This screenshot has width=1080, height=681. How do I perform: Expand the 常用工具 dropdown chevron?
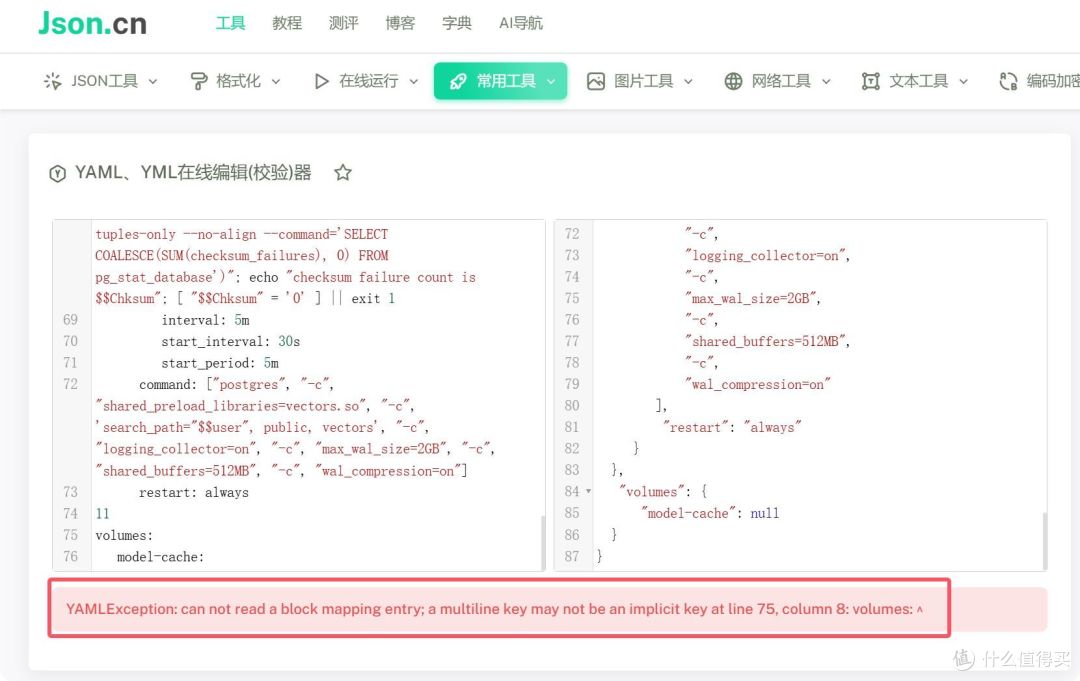(x=551, y=81)
